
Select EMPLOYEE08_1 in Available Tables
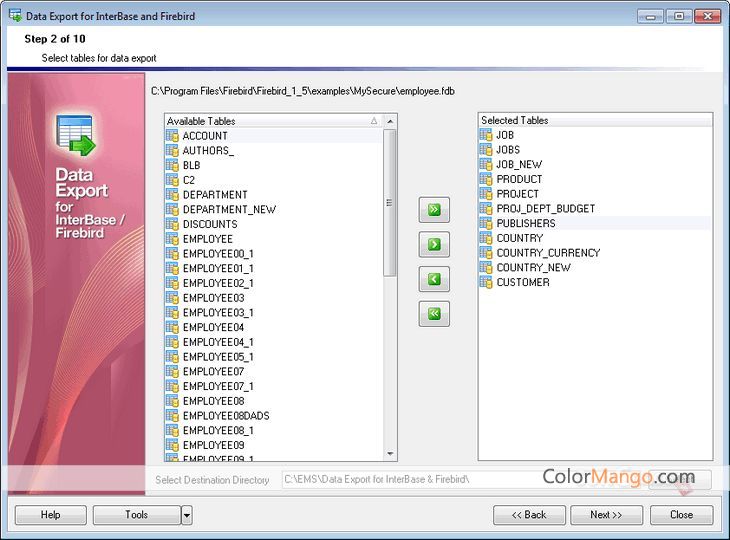tap(218, 431)
